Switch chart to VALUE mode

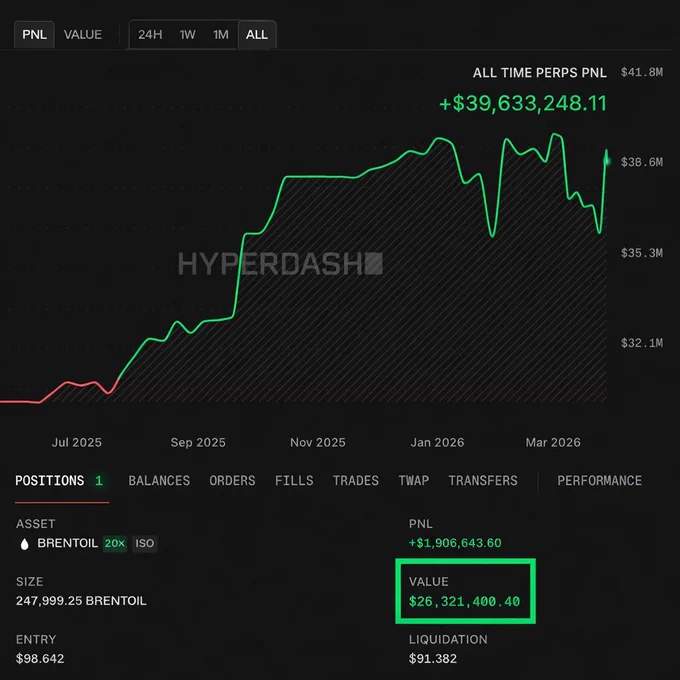click(x=83, y=34)
